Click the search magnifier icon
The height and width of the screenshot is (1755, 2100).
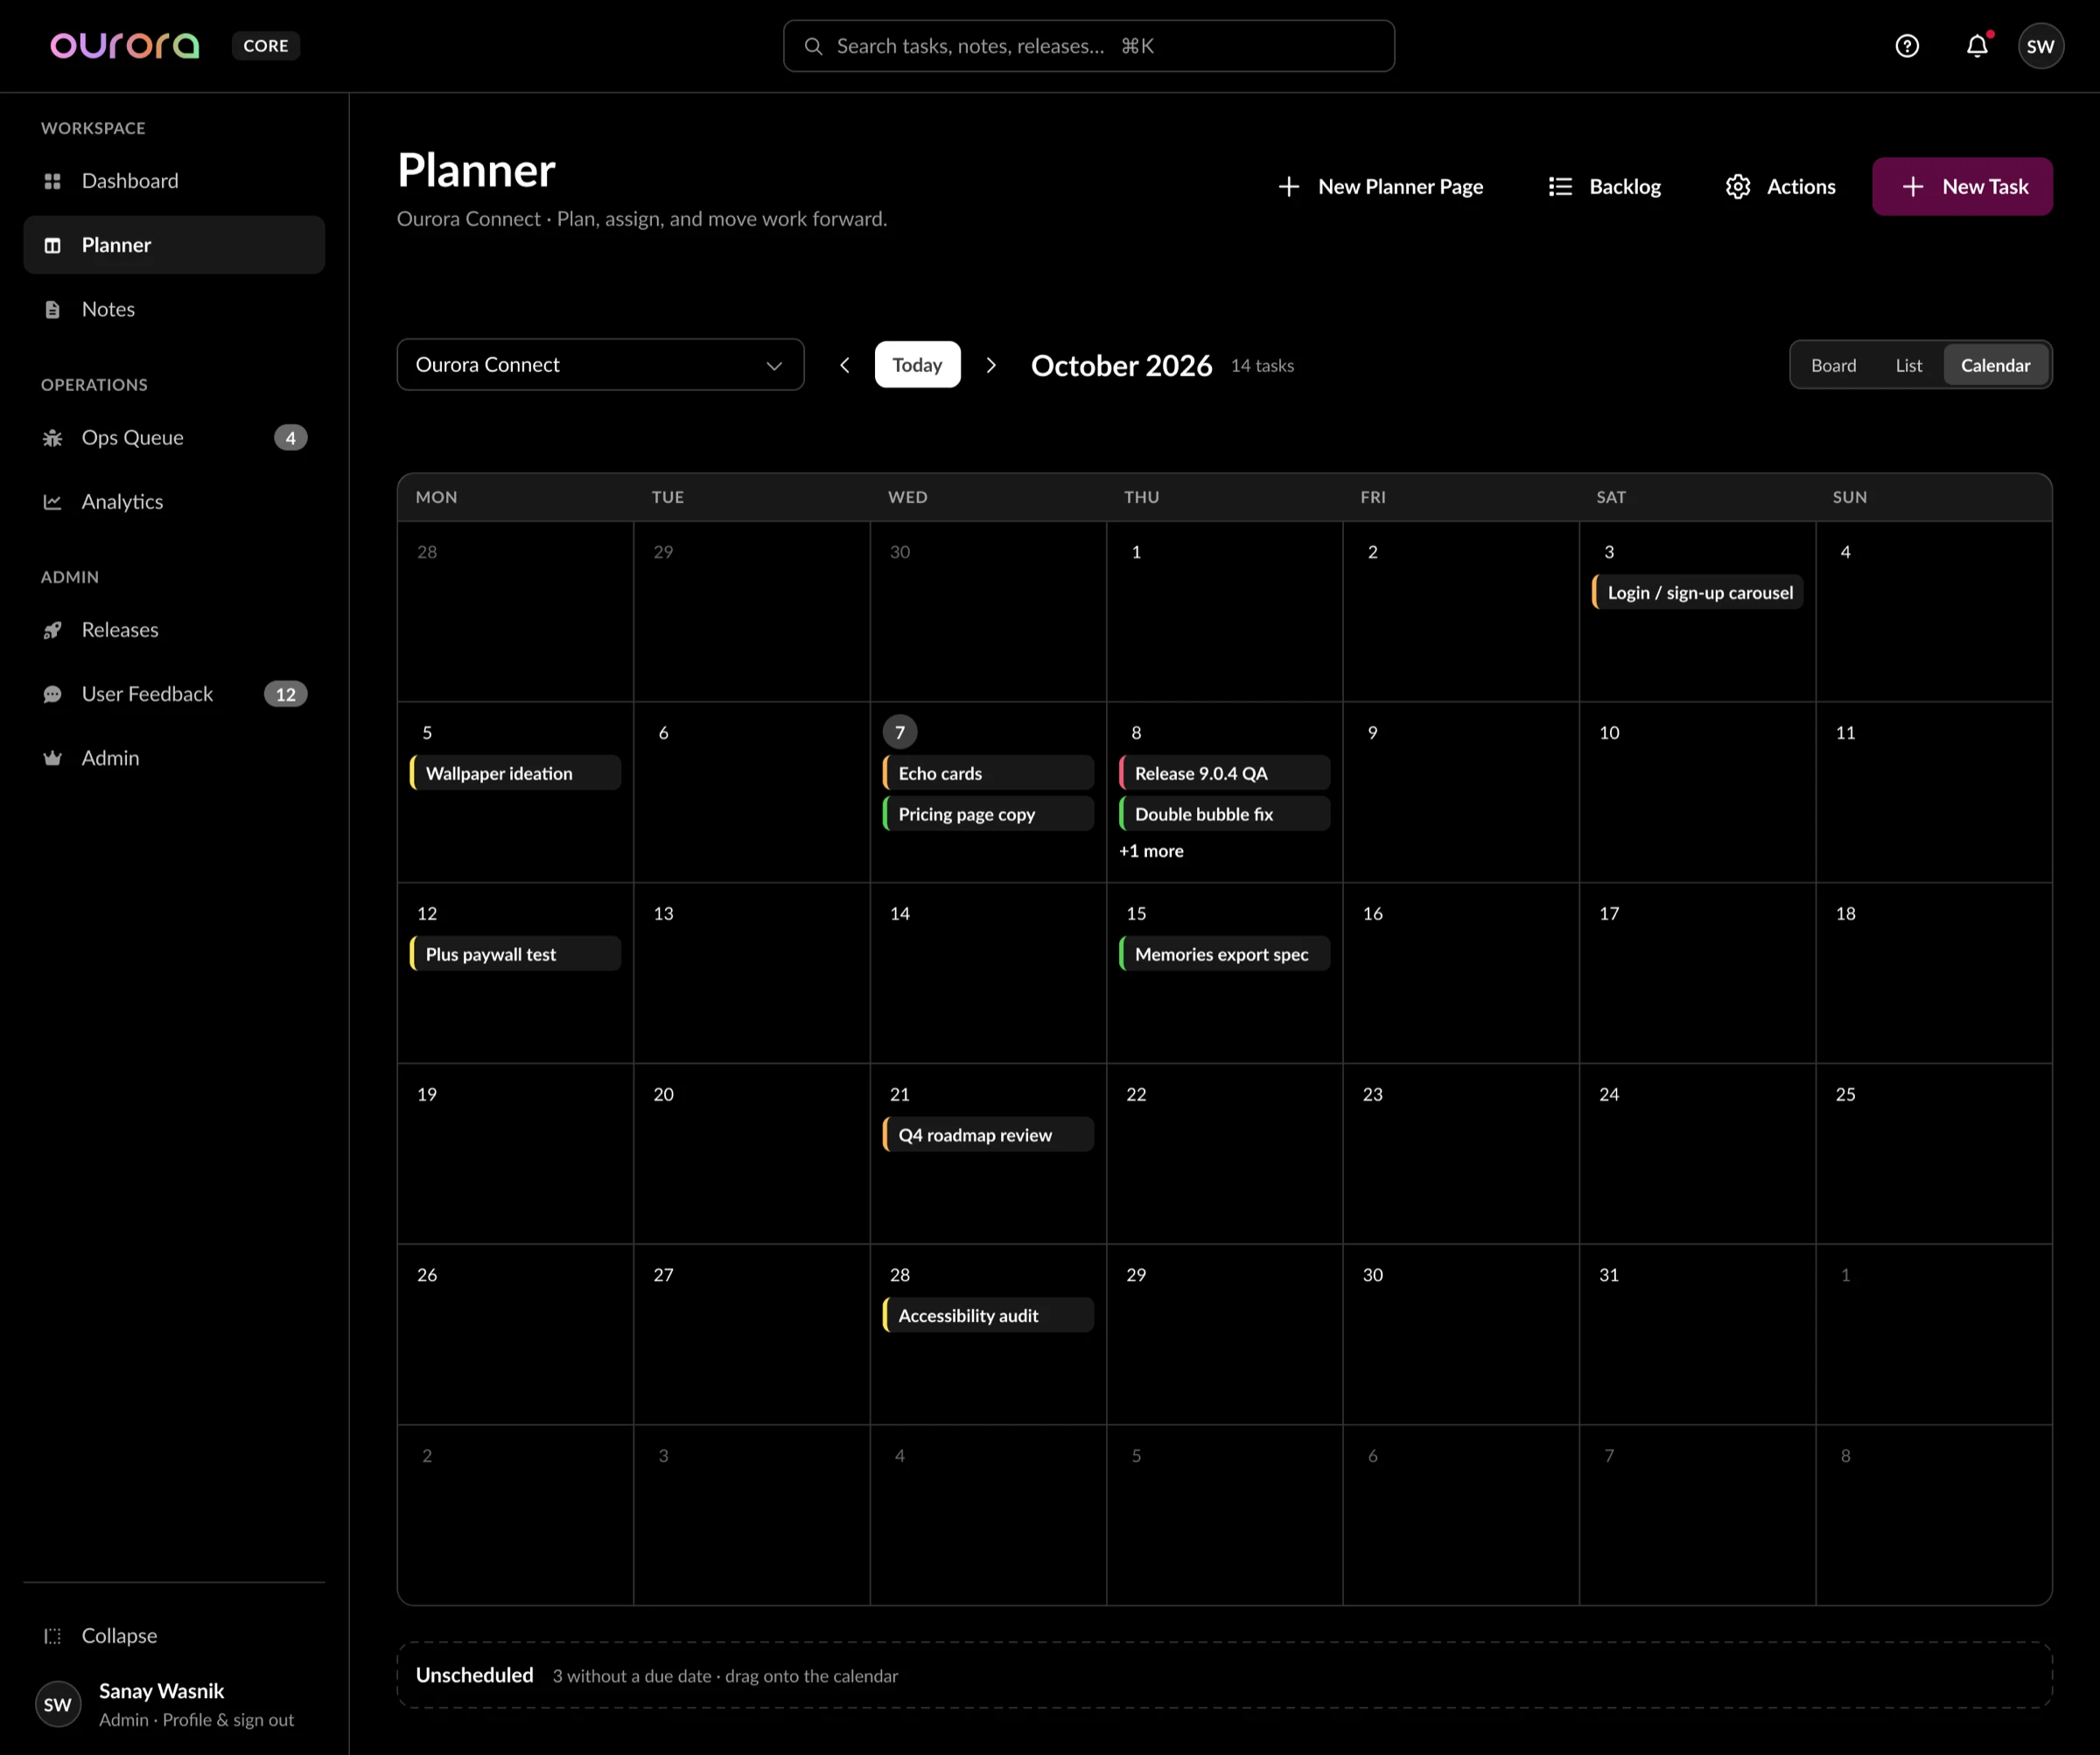pyautogui.click(x=813, y=46)
